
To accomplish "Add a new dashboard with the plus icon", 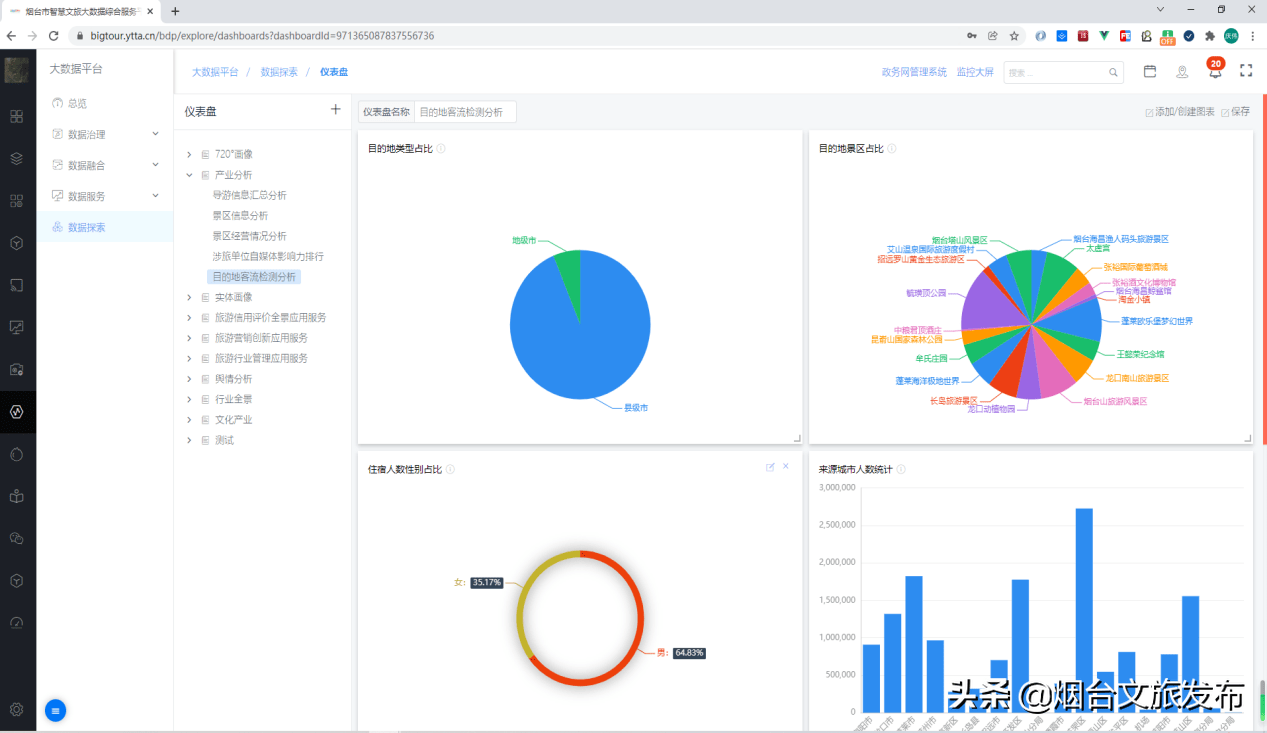I will 335,110.
